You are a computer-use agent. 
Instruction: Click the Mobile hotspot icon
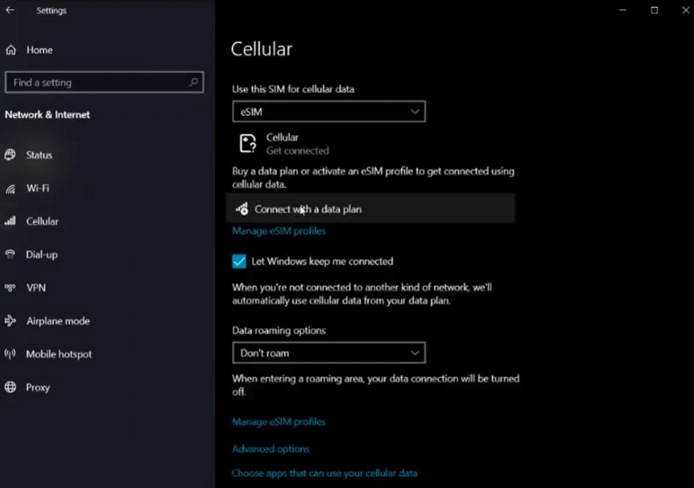point(10,354)
